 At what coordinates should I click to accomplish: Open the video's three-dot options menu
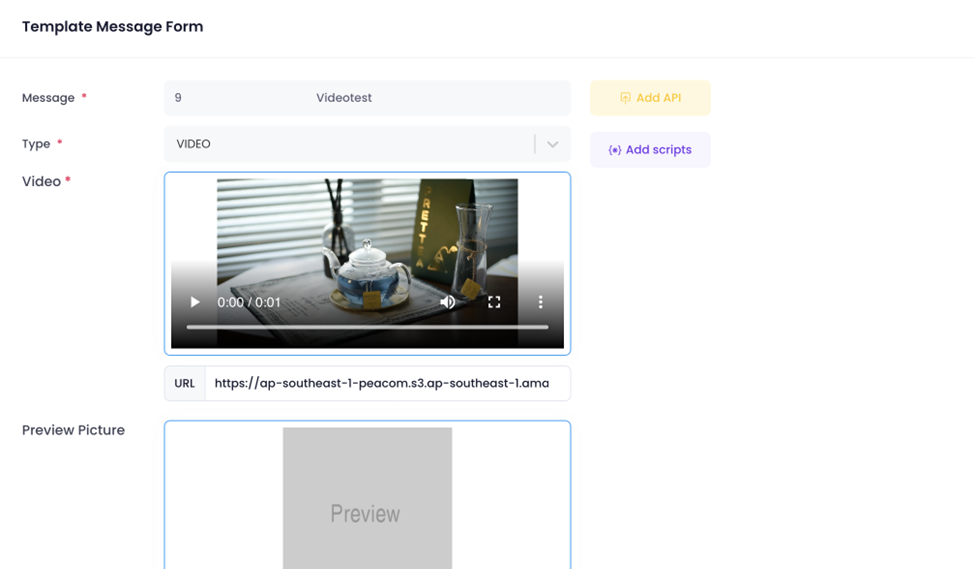point(540,302)
